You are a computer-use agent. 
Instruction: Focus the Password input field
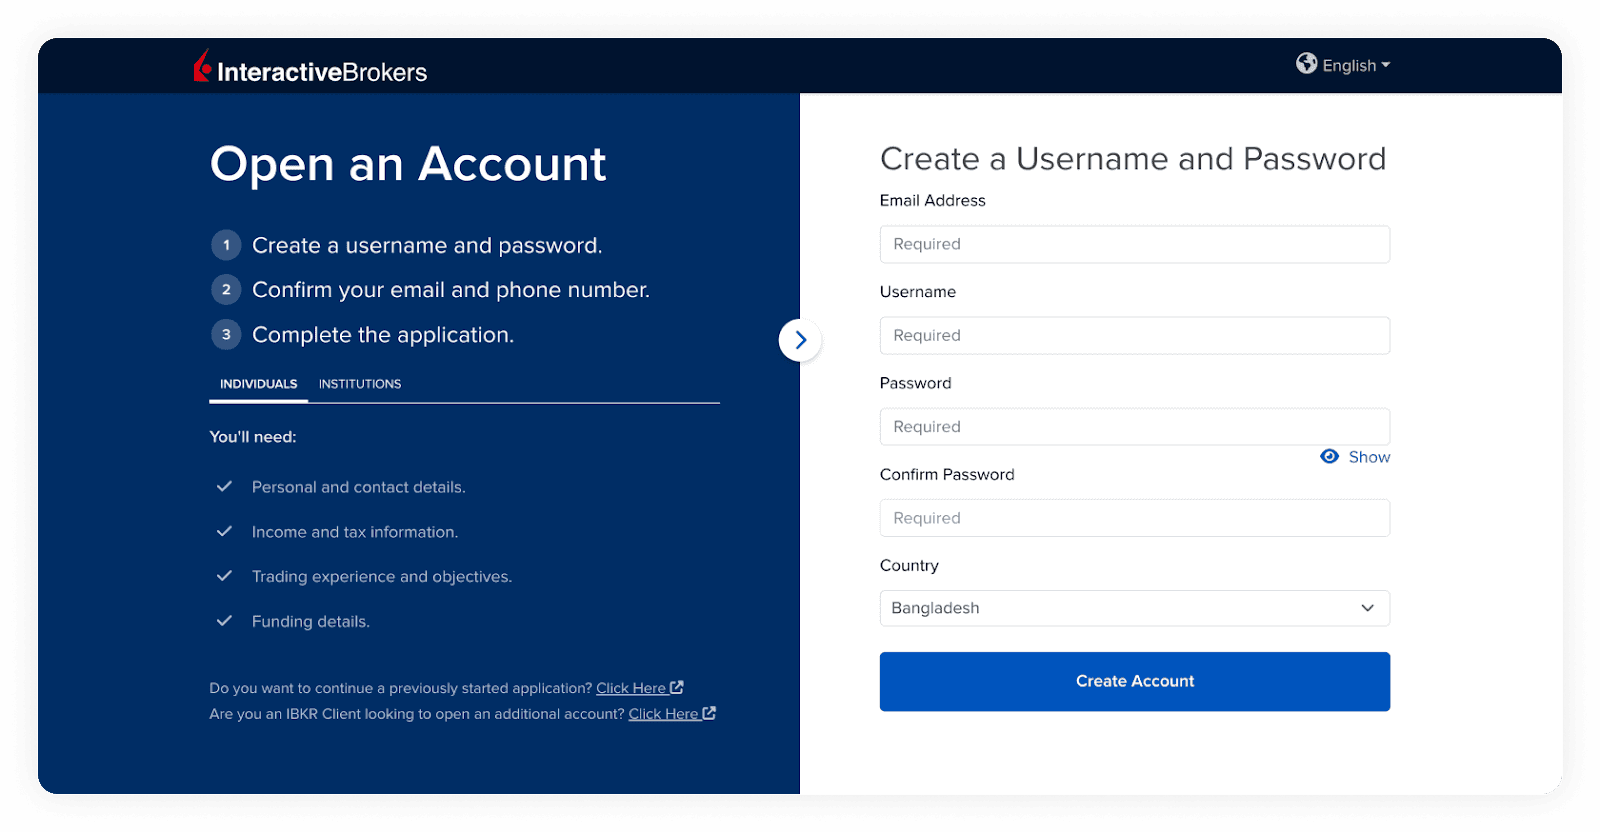(x=1135, y=426)
